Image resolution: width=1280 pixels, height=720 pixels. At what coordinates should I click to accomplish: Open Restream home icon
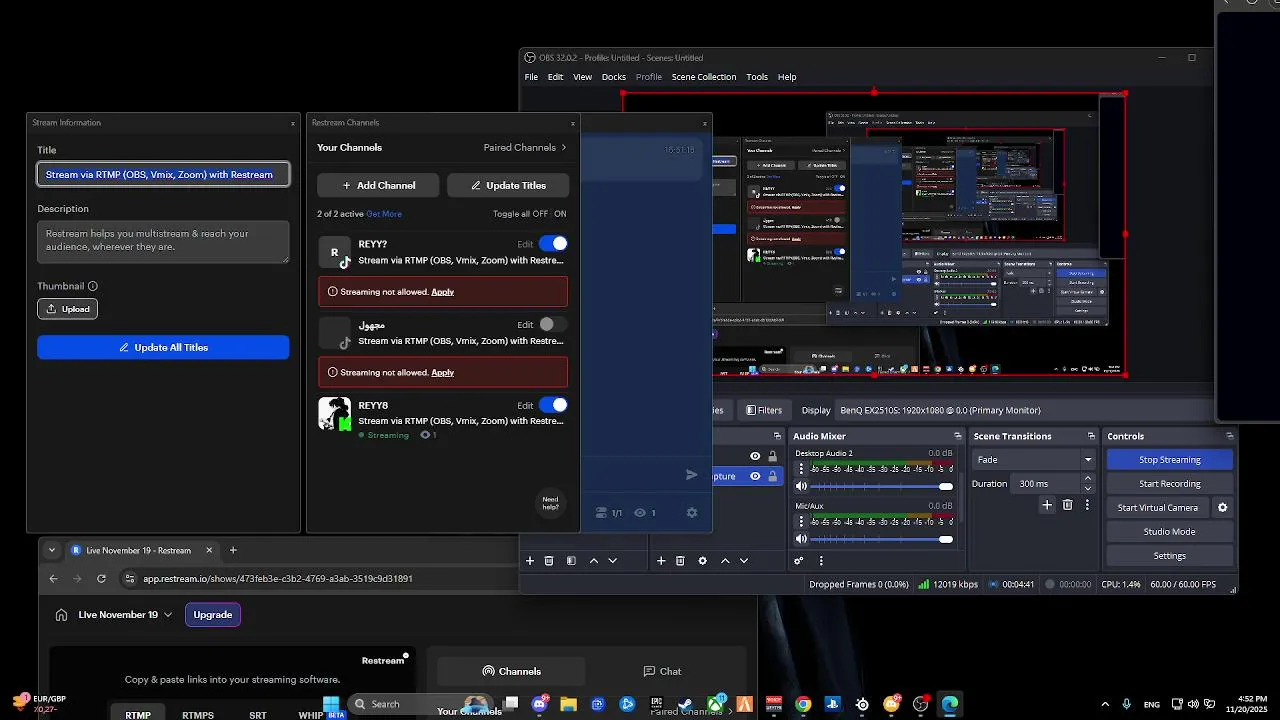(62, 615)
